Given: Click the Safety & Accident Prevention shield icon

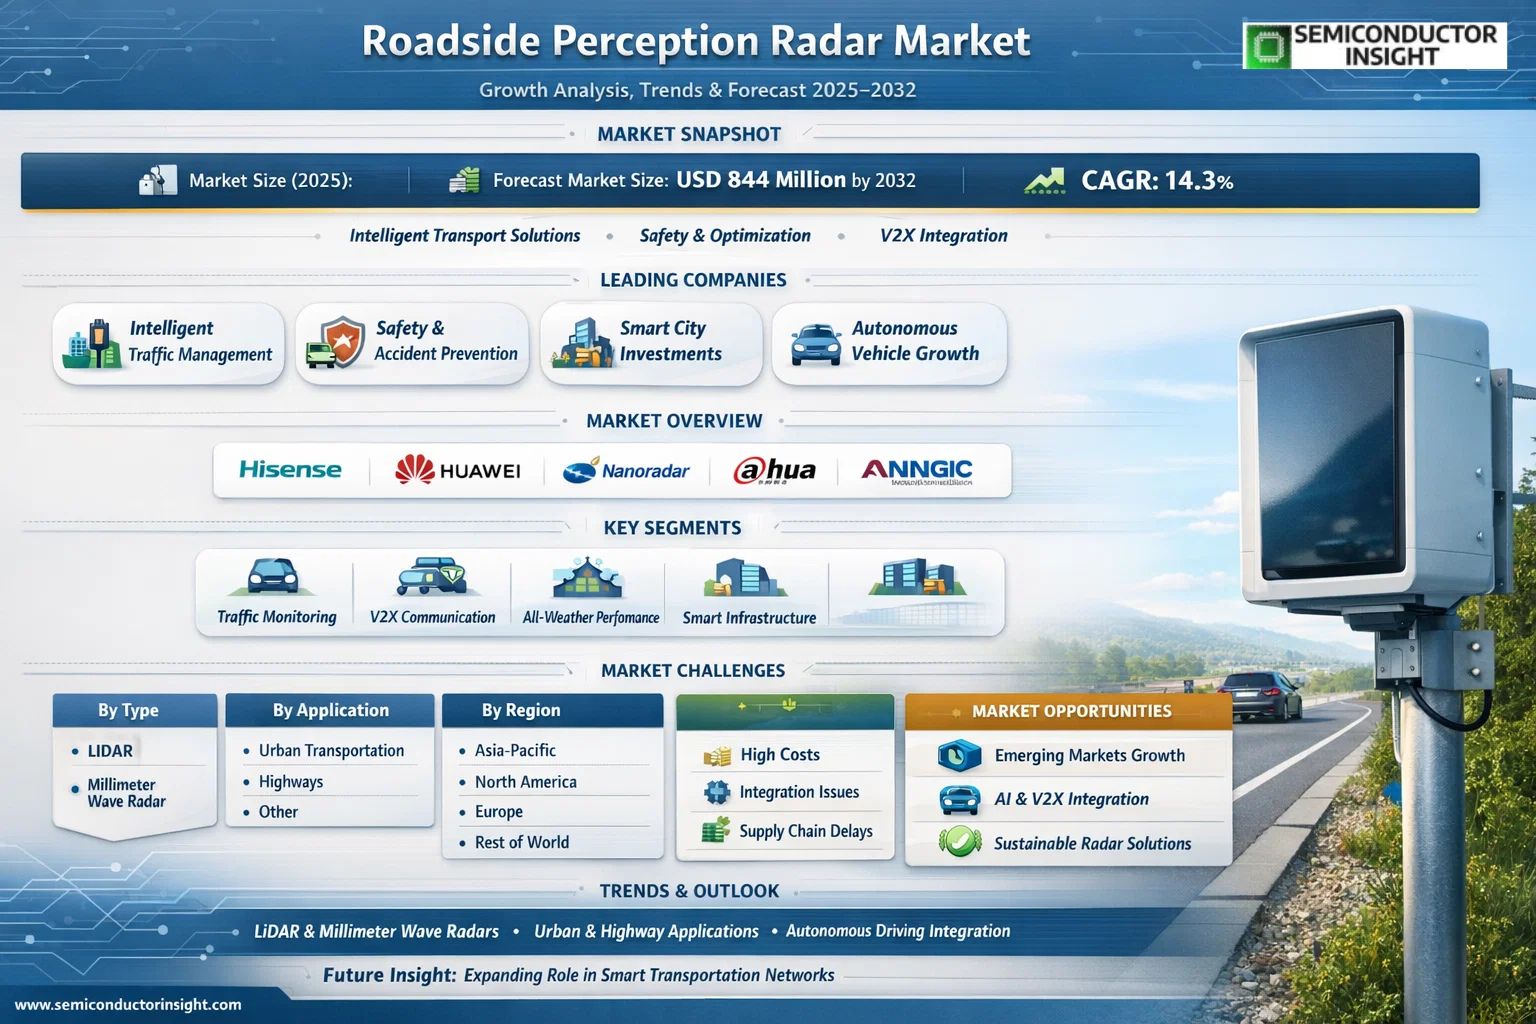Looking at the screenshot, I should click(336, 343).
